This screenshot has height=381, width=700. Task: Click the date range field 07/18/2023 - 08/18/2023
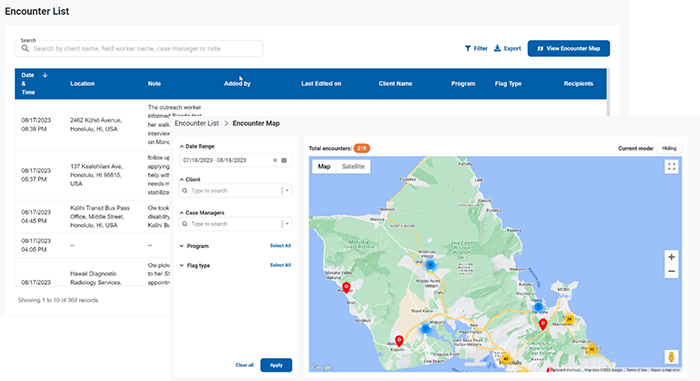click(x=235, y=160)
